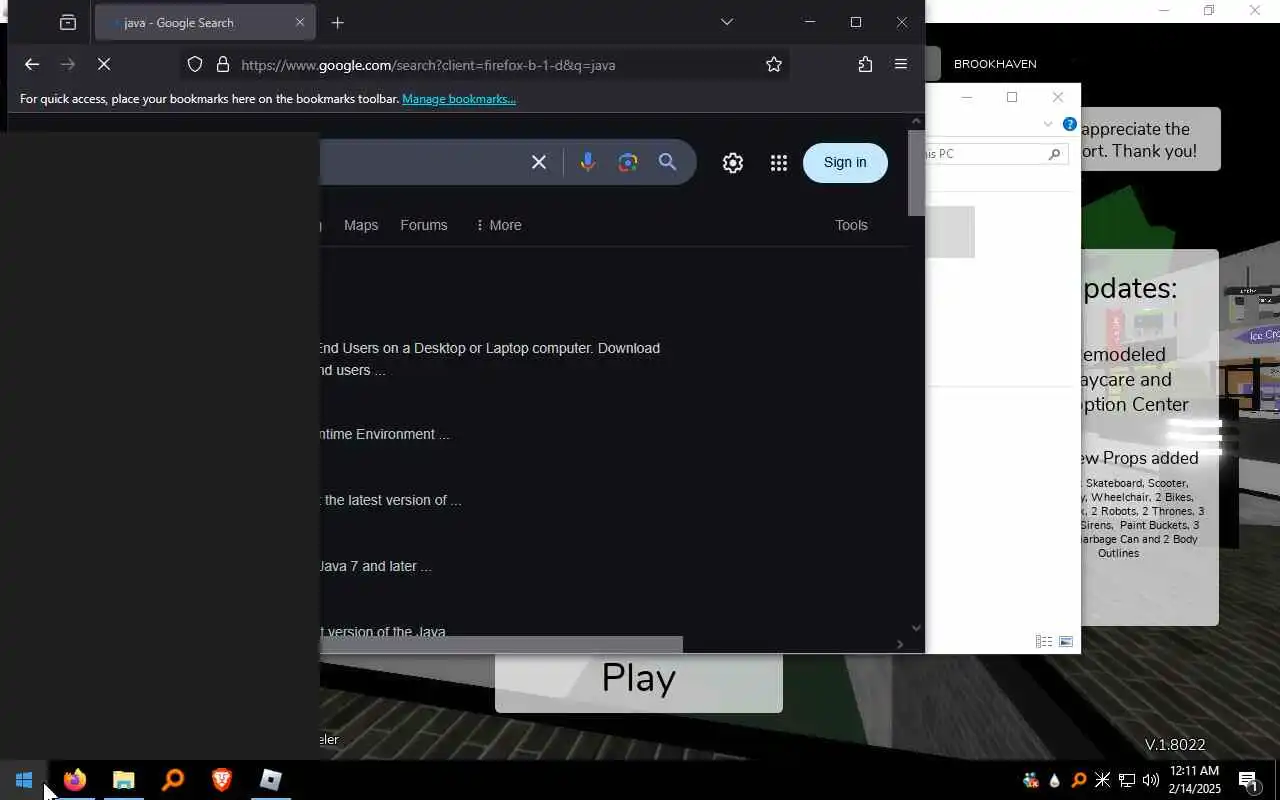Clear Google search box with X icon
The image size is (1280, 800).
(539, 162)
